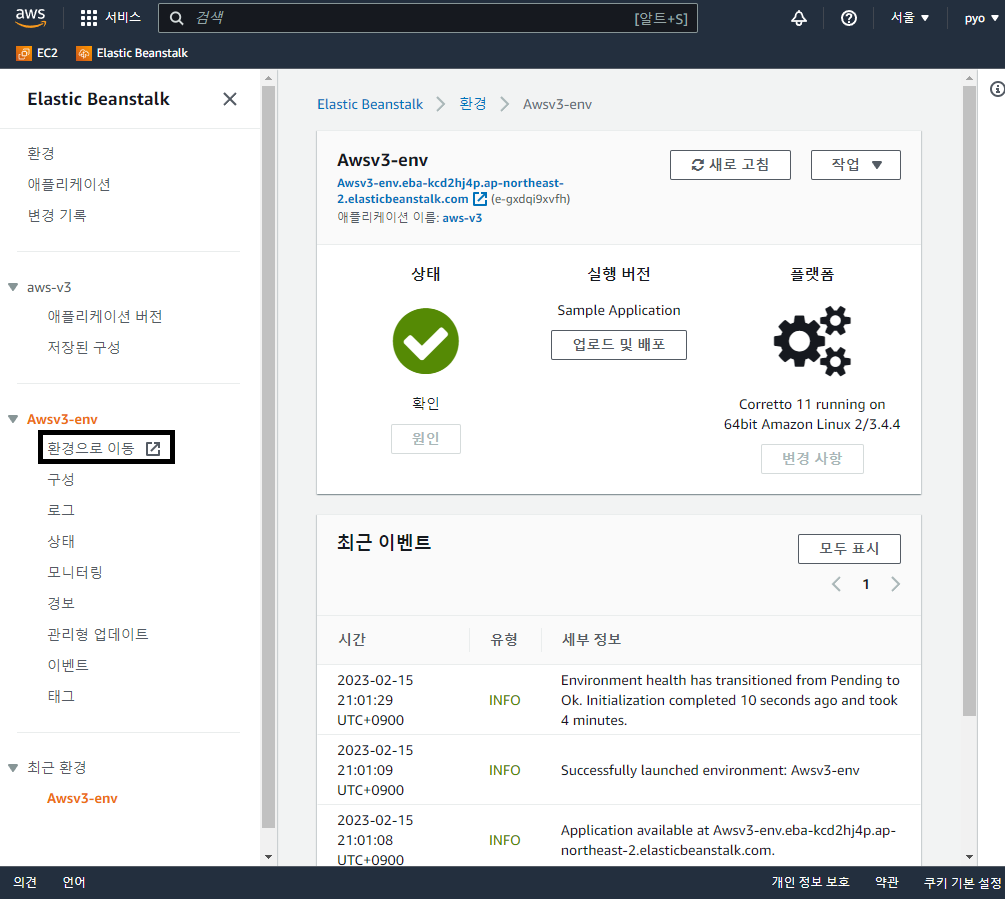
Task: Select Awsv3-env under 최근 환경
Action: pyautogui.click(x=82, y=798)
